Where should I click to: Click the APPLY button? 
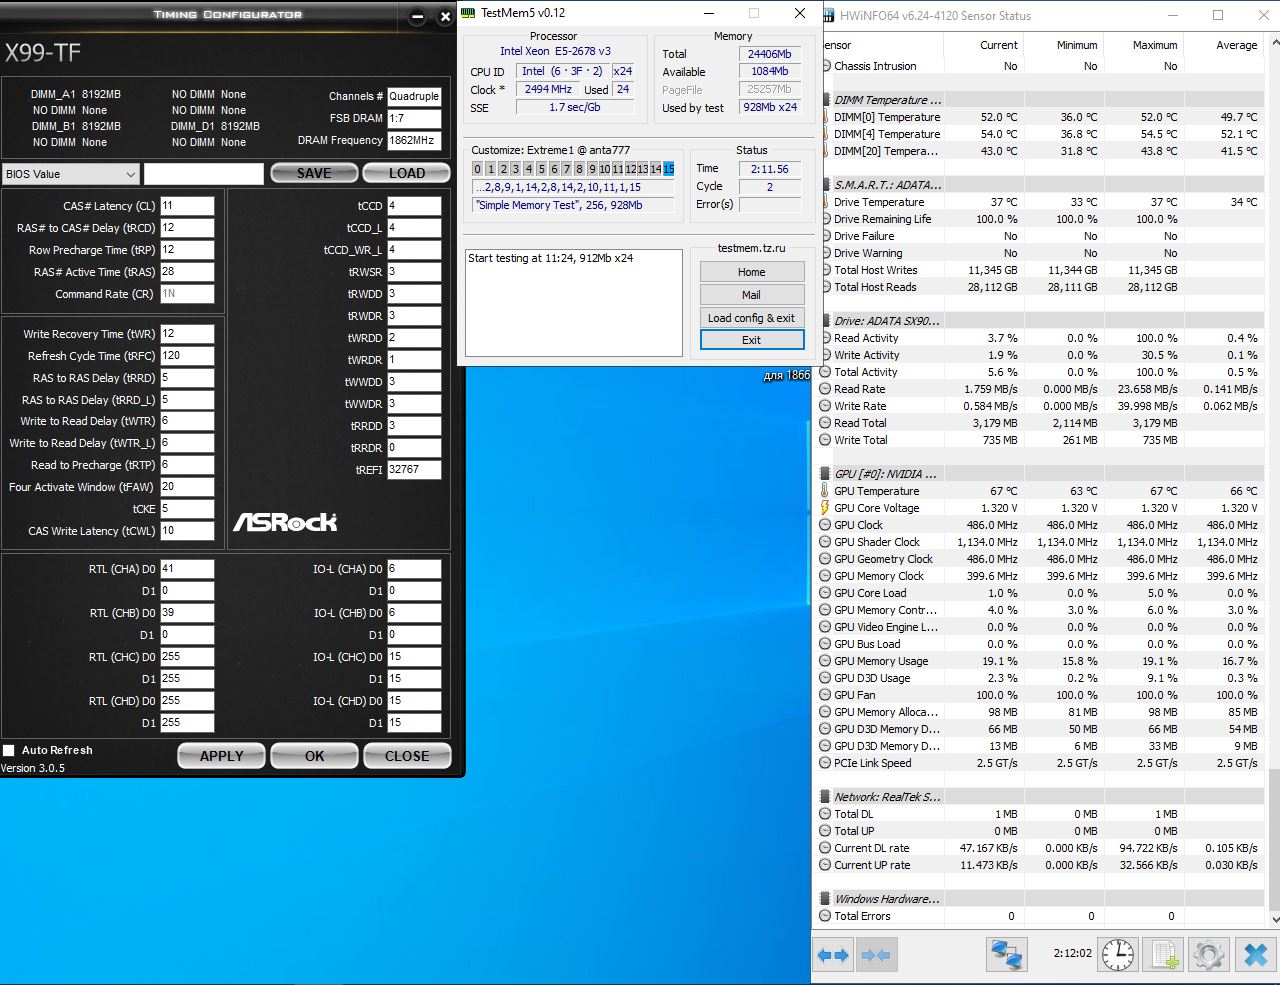[x=222, y=756]
